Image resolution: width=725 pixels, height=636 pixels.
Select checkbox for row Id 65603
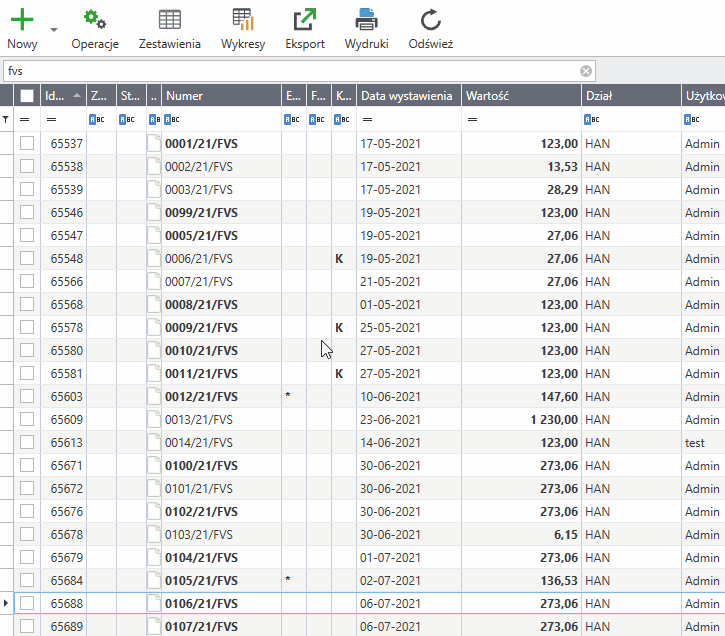tap(27, 397)
